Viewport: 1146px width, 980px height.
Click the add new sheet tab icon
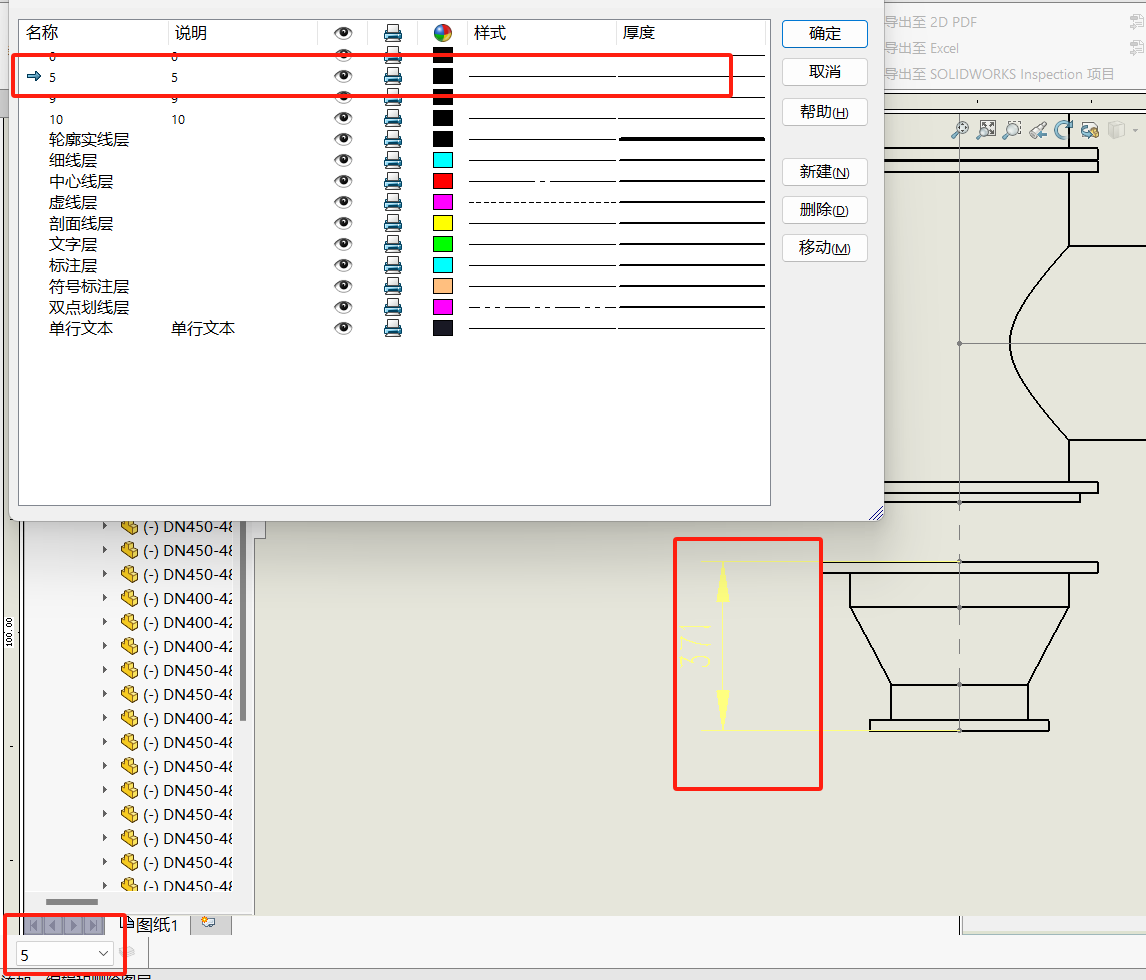[x=208, y=923]
